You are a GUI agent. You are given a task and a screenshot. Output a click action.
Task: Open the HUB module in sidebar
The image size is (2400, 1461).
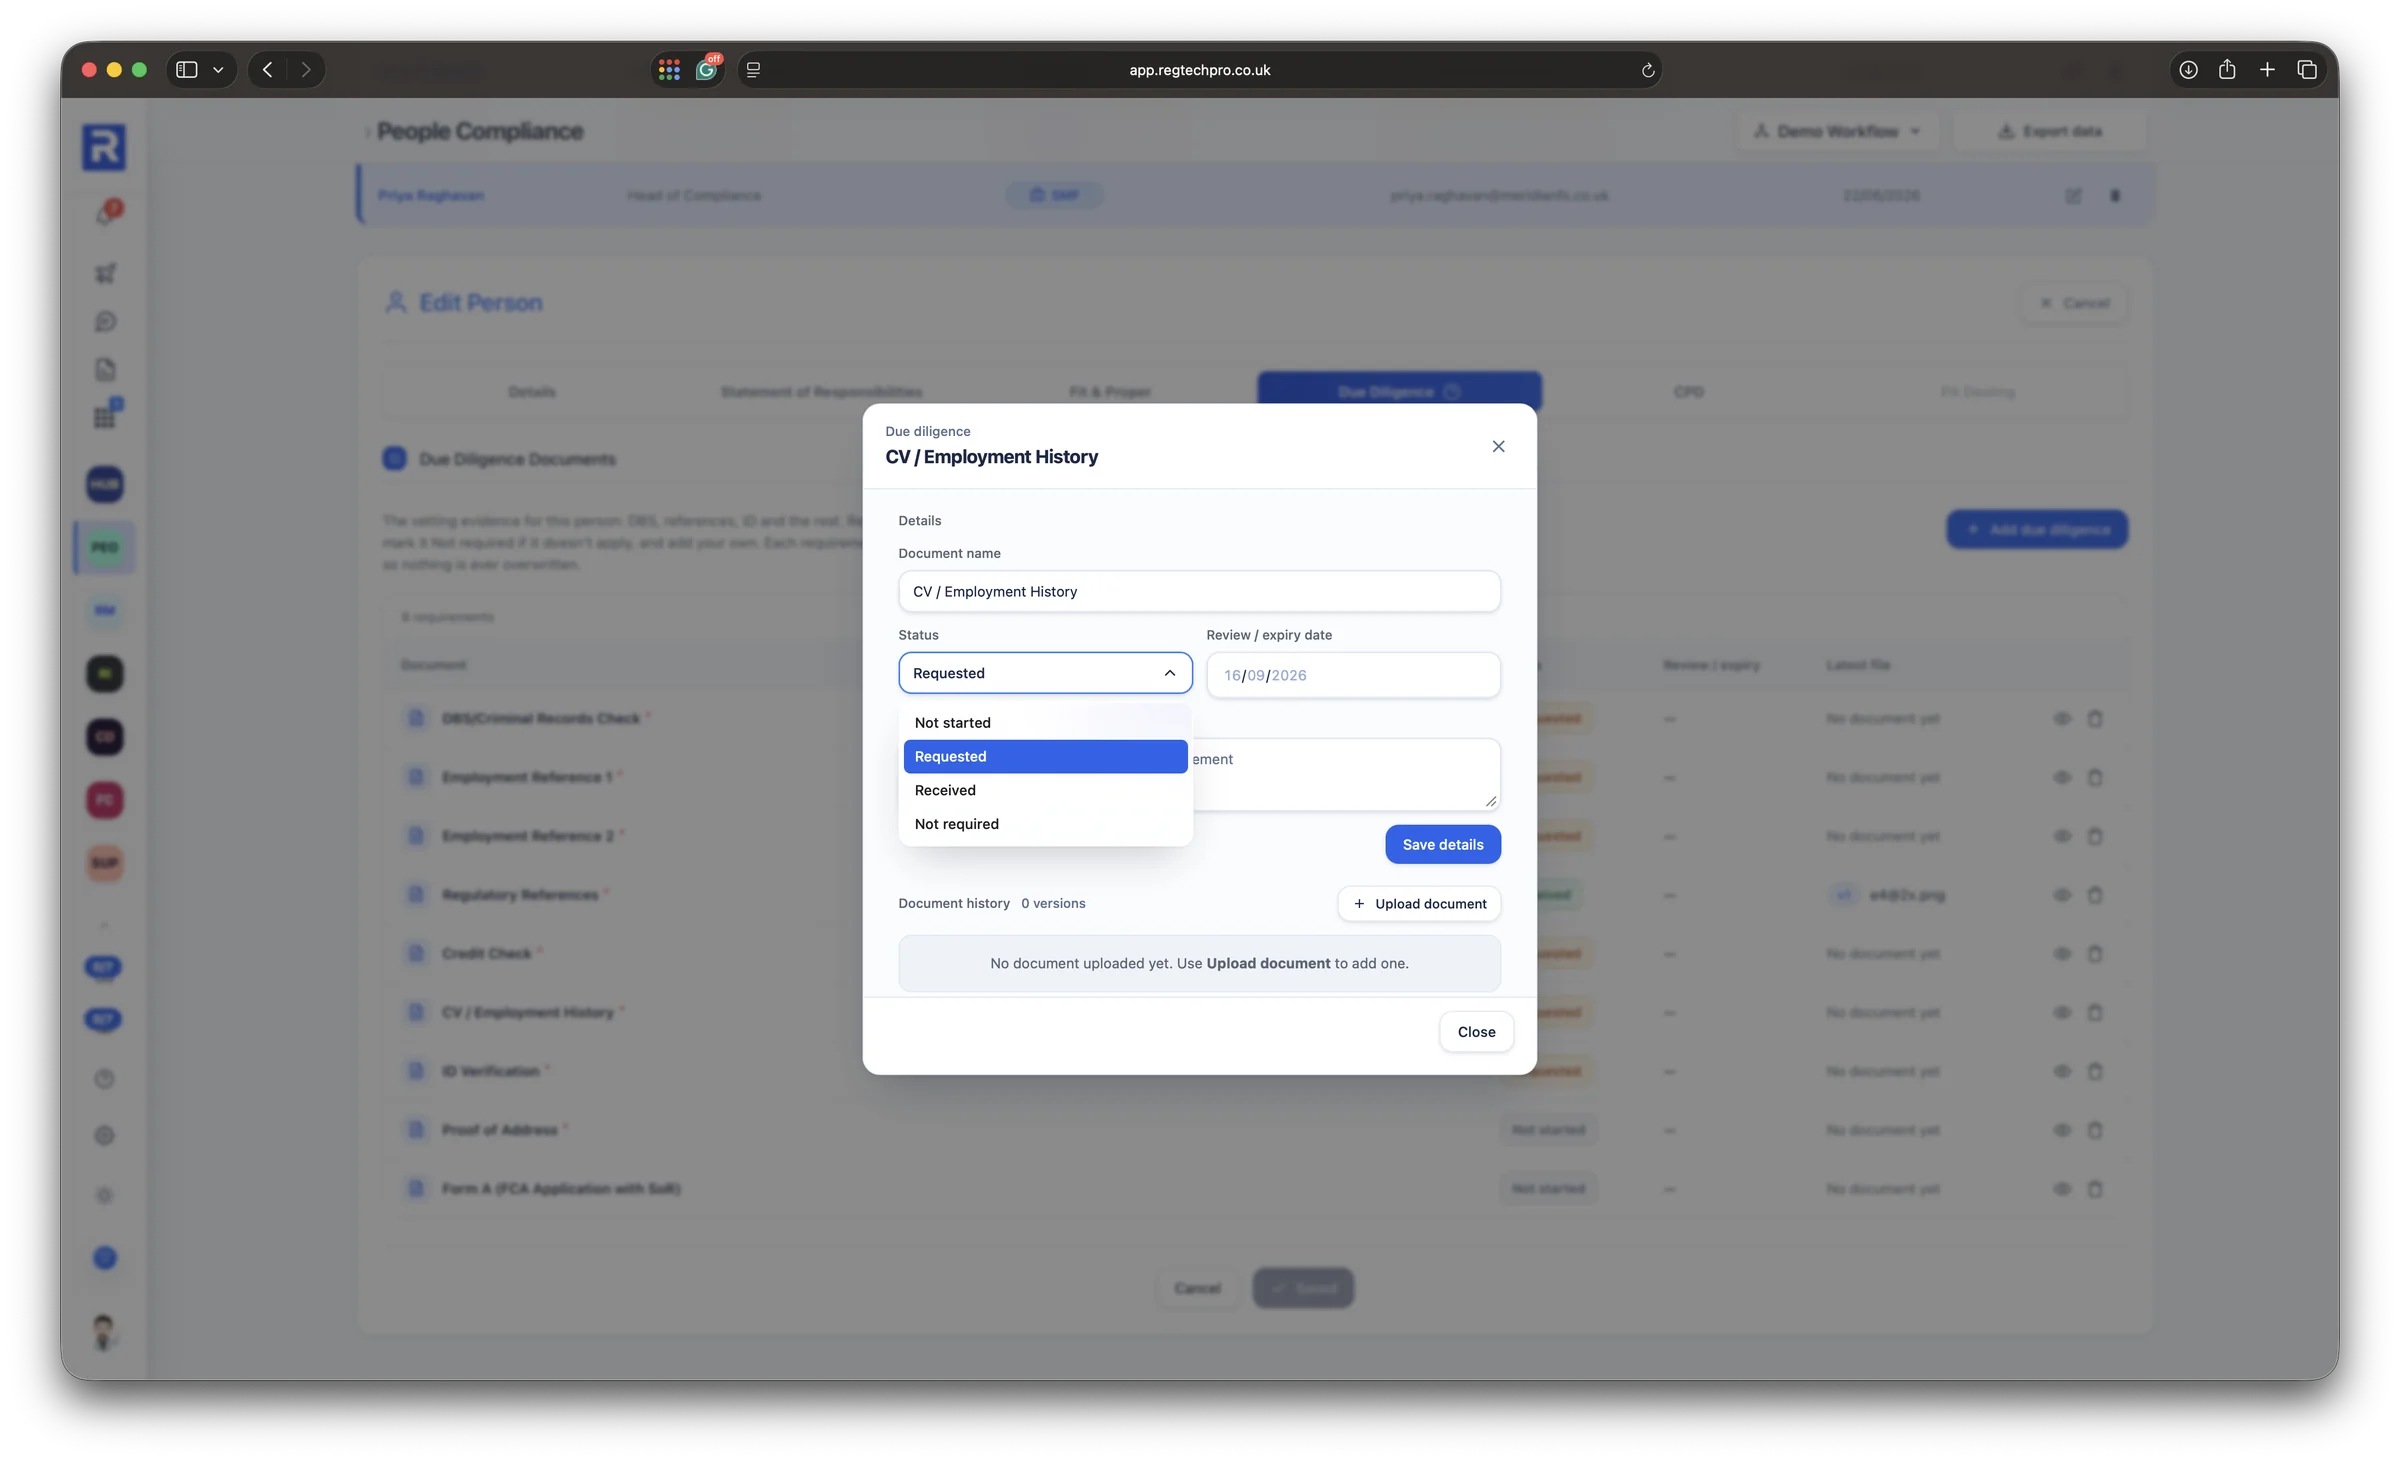point(105,484)
